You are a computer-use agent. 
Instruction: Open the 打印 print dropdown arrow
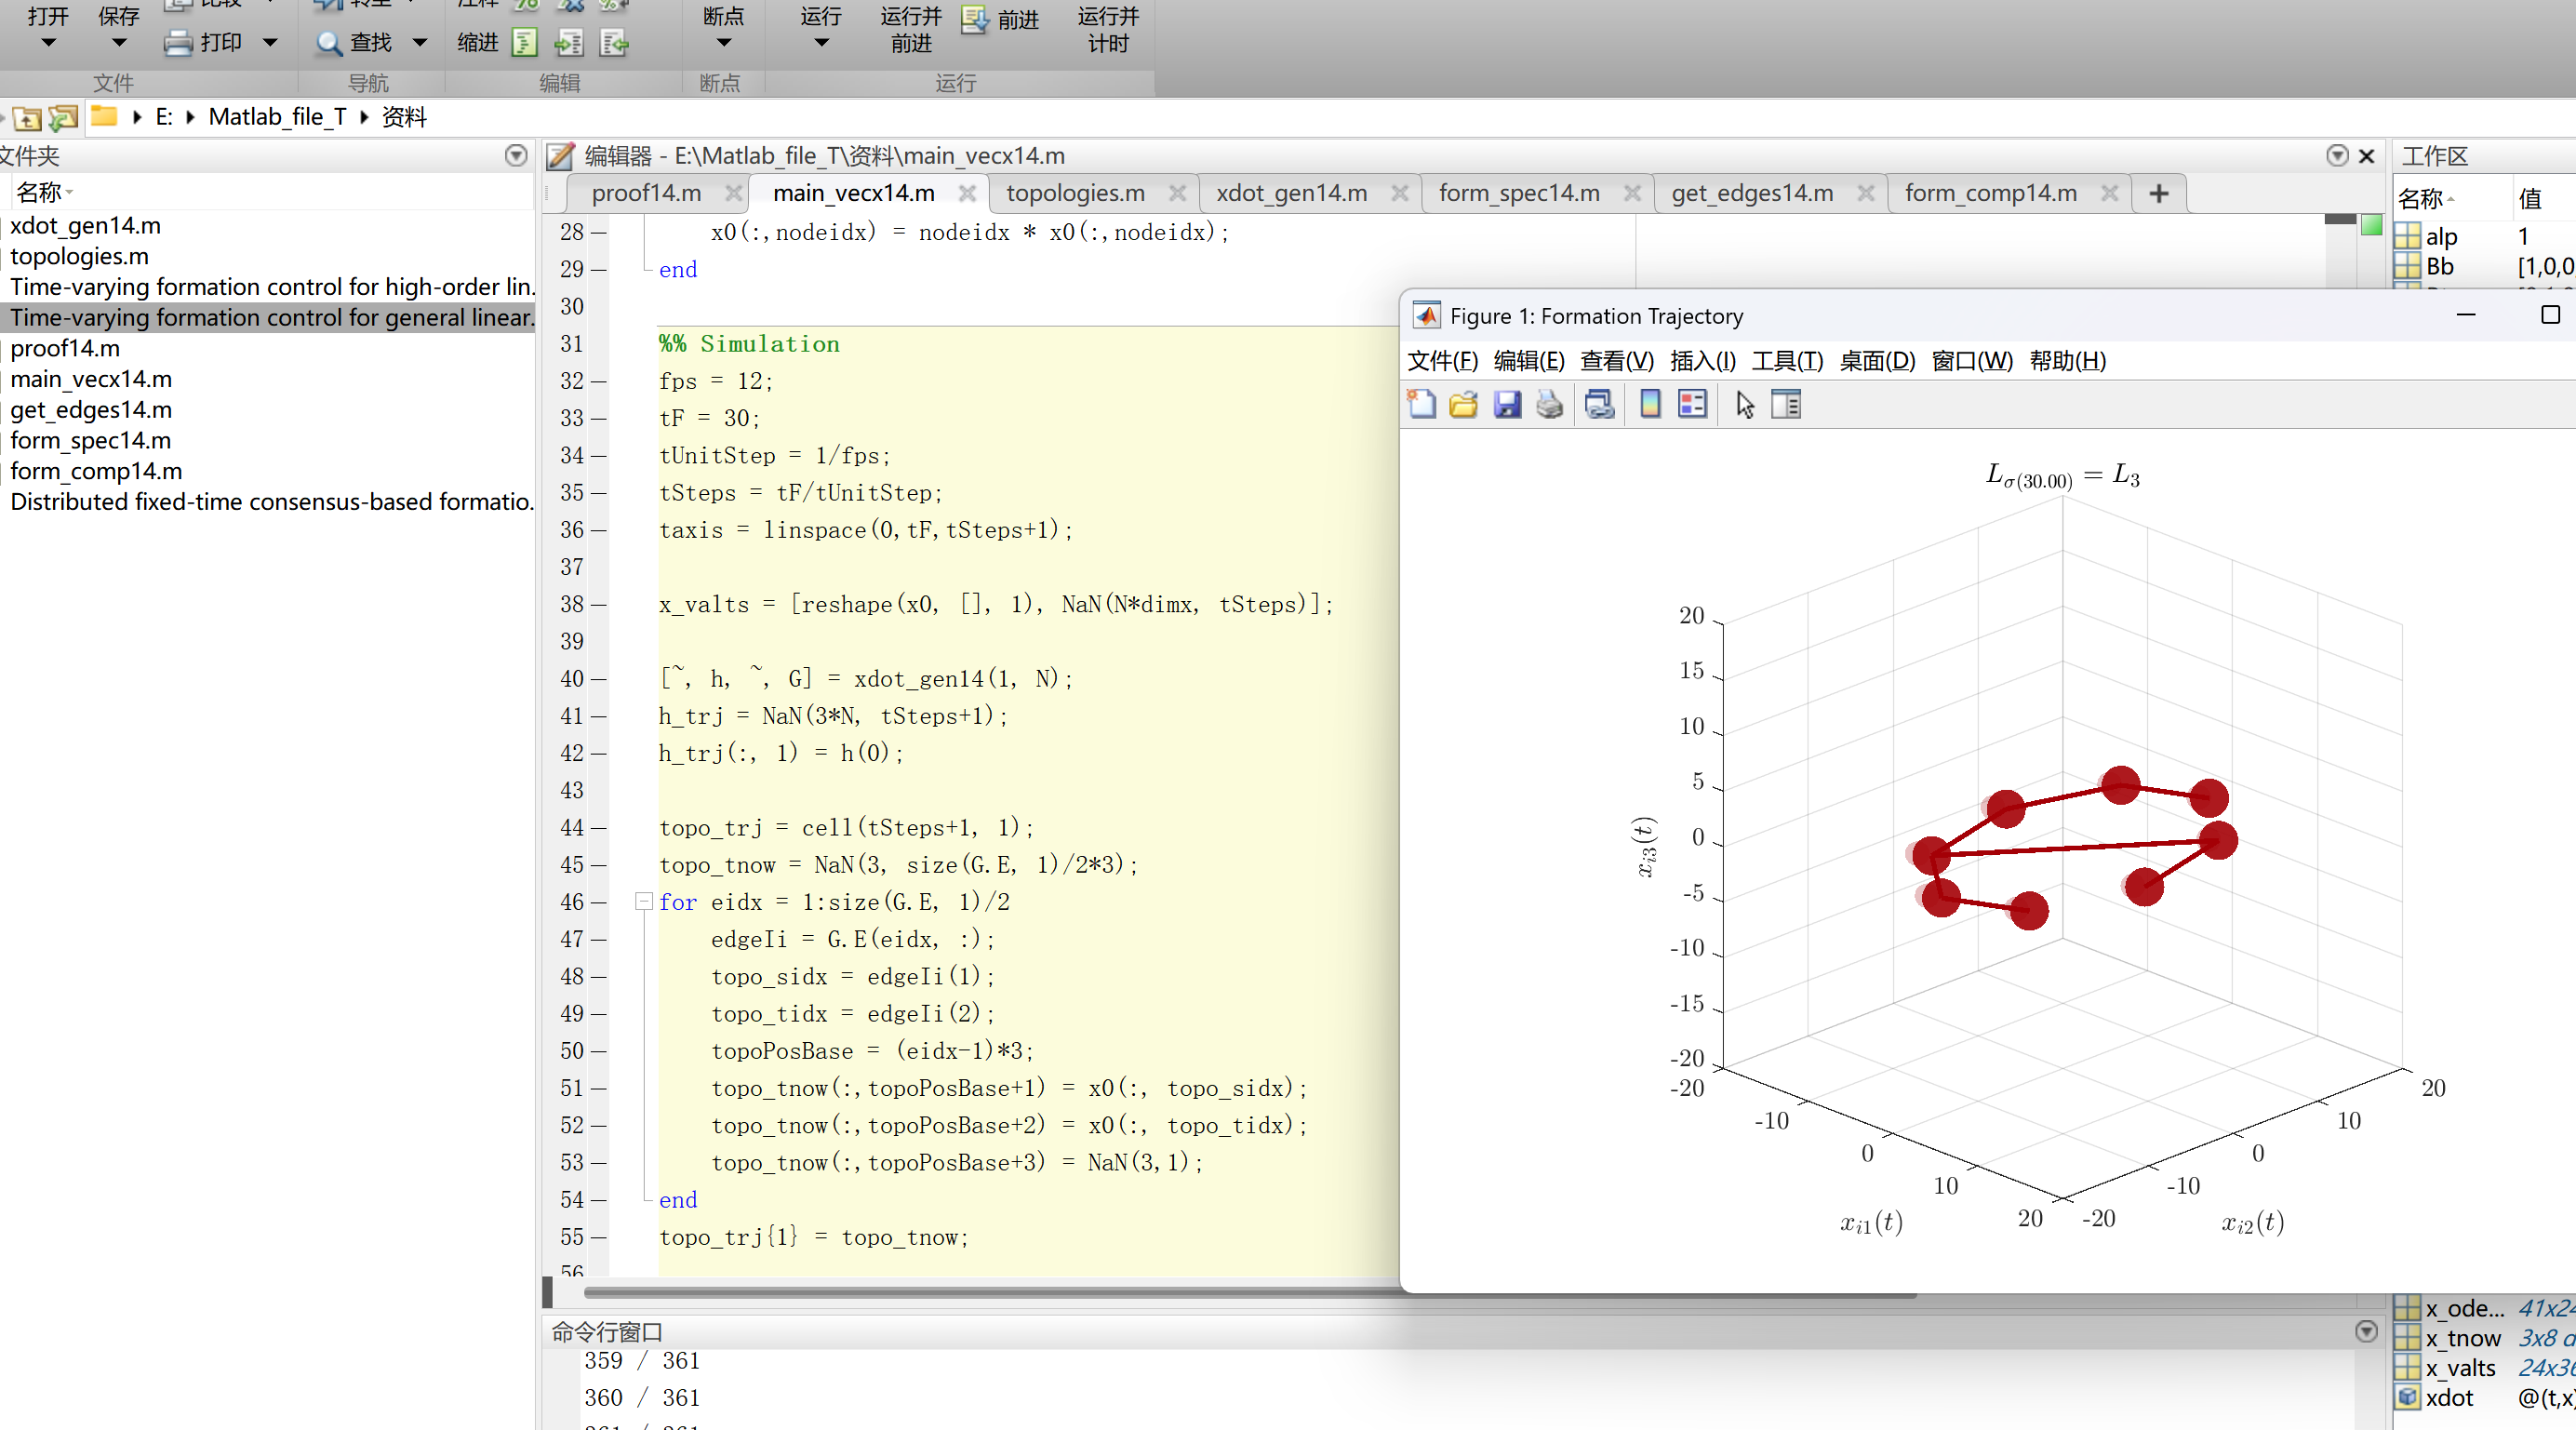[x=270, y=43]
